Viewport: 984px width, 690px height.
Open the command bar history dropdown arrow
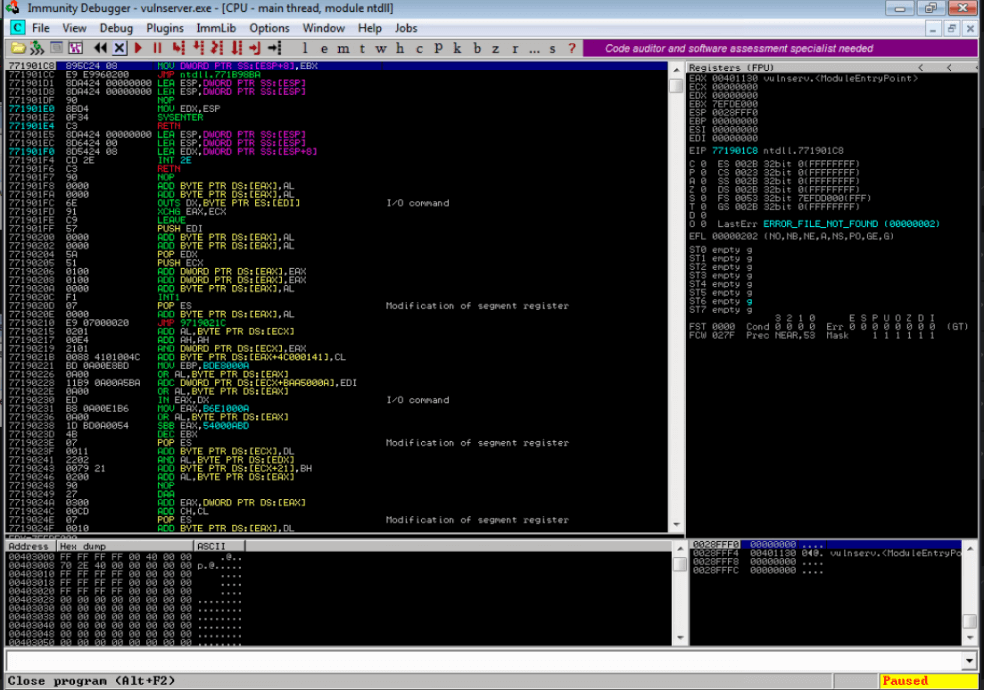pos(970,661)
